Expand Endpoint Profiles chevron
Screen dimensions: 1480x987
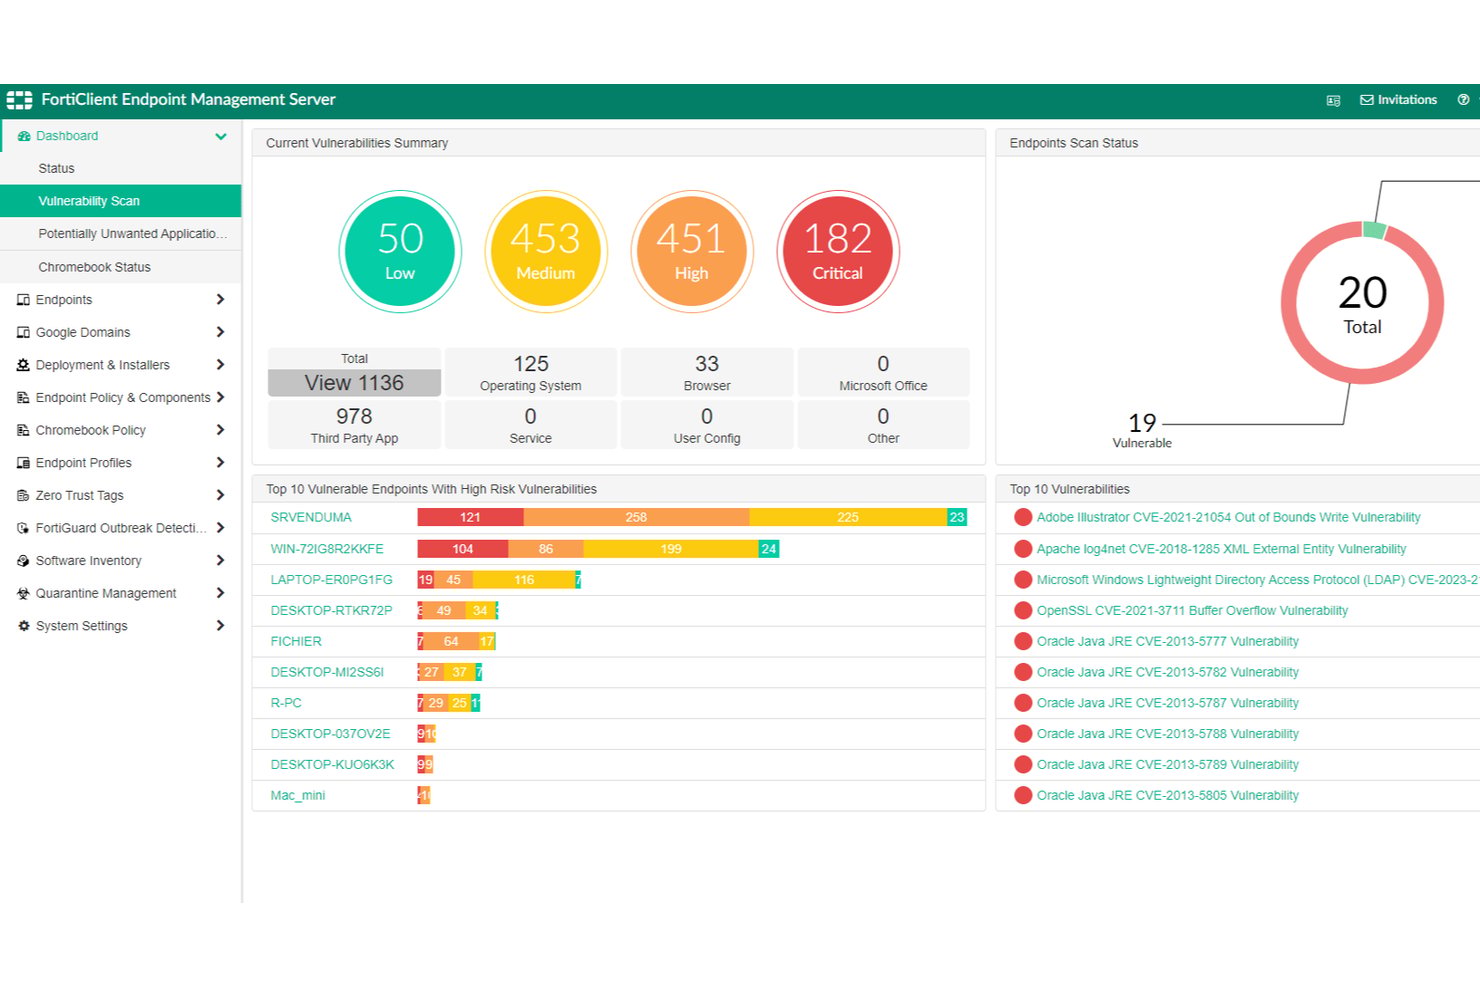(x=220, y=462)
